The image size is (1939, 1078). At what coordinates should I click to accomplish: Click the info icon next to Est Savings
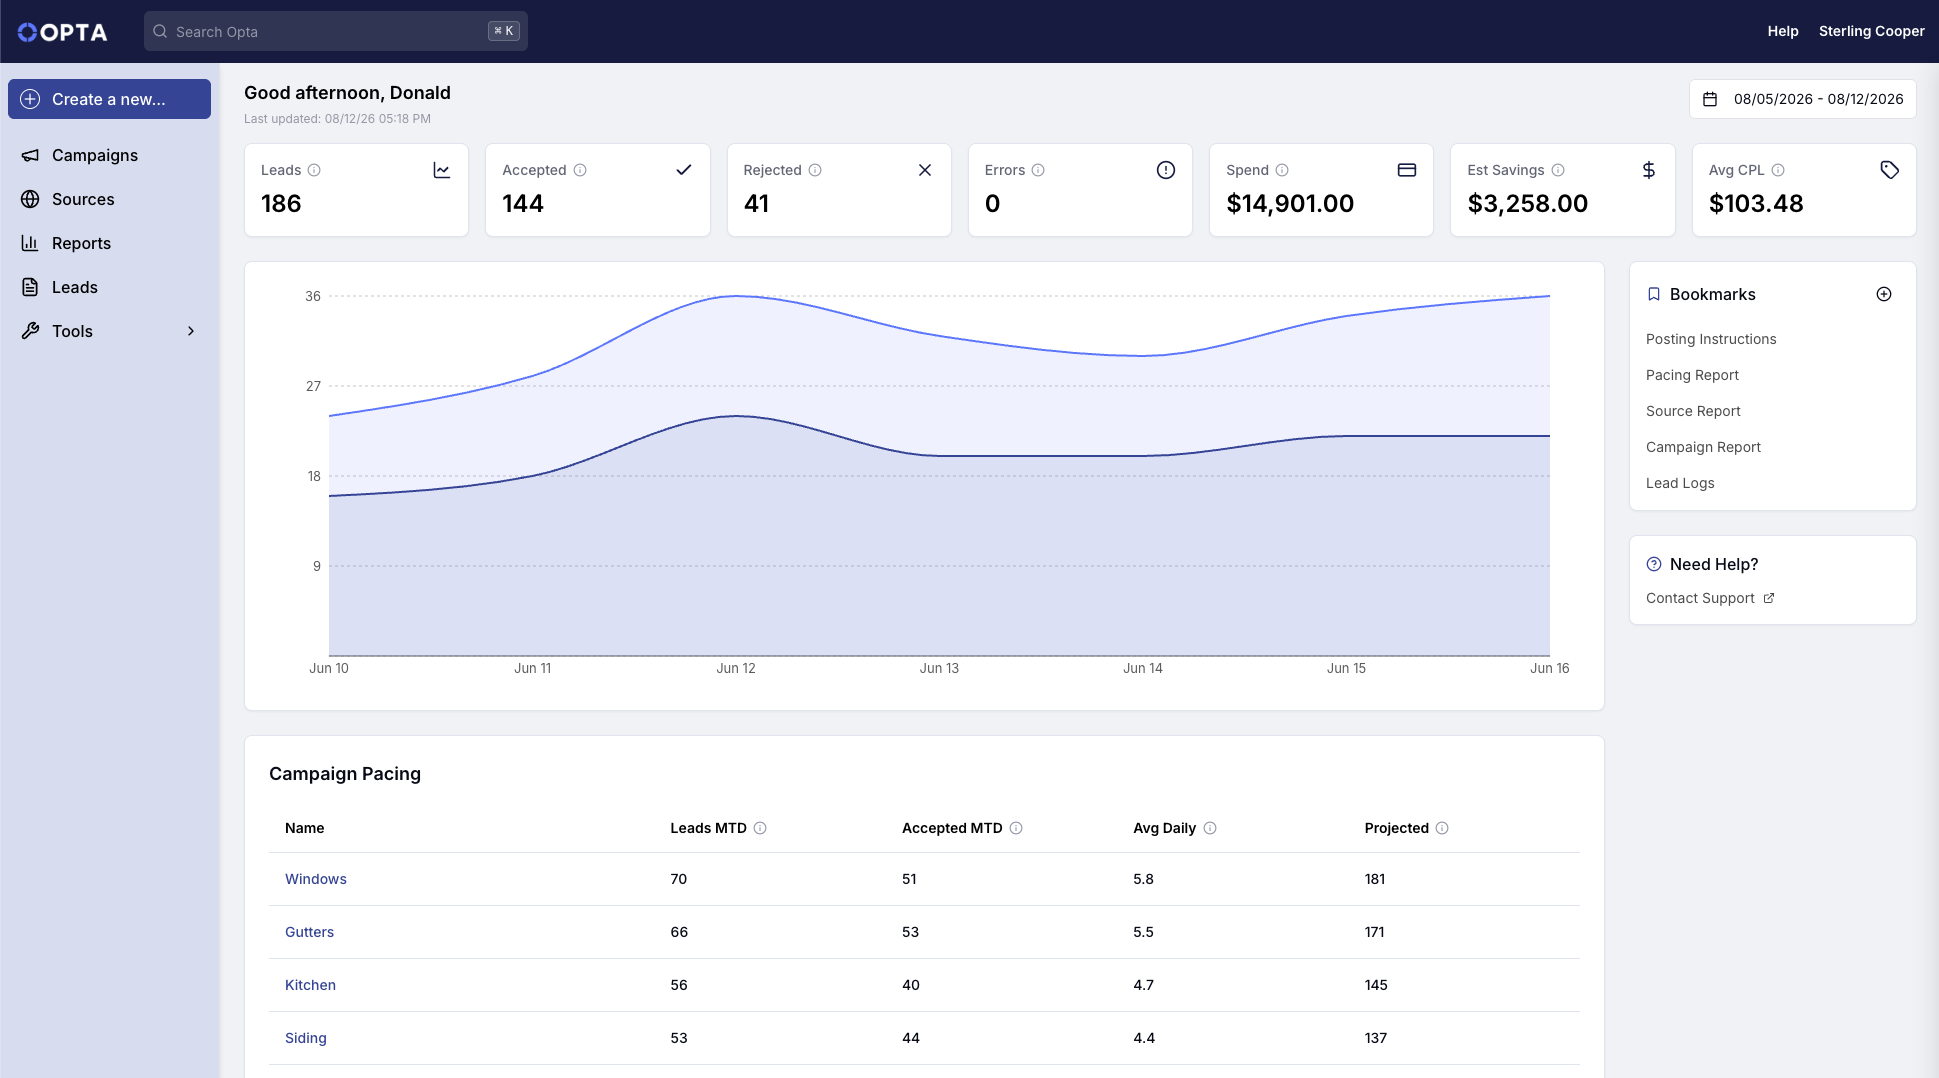click(x=1558, y=170)
